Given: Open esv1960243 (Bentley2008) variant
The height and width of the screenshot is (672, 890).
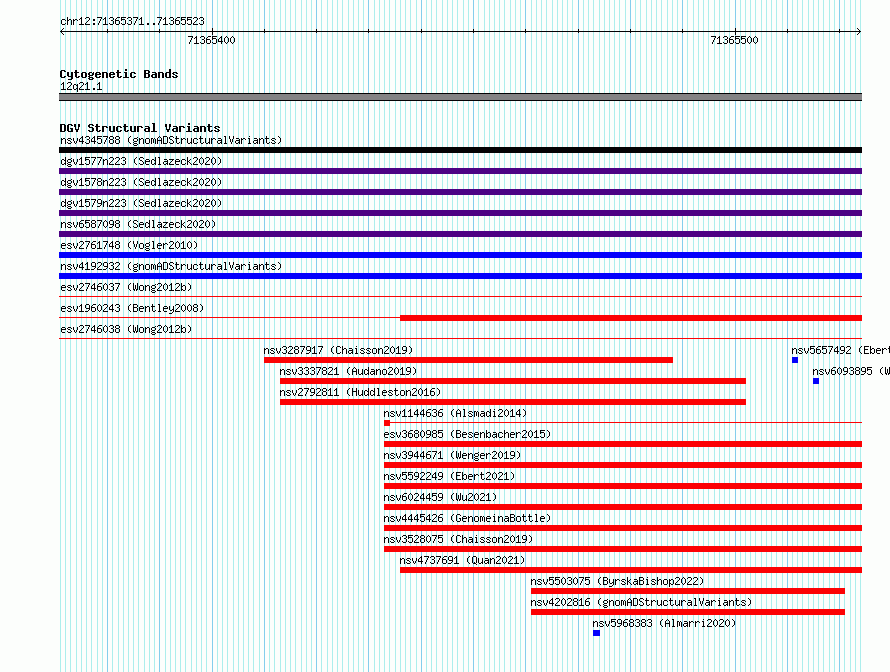Looking at the screenshot, I should pos(132,308).
